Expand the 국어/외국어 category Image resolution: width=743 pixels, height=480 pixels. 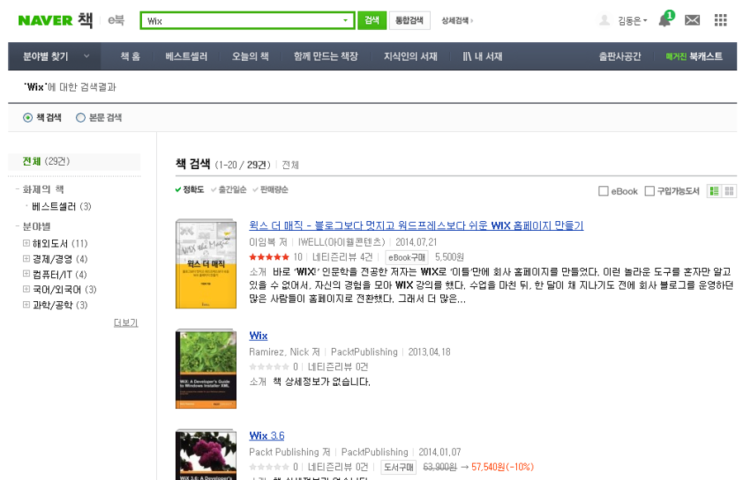(26, 289)
